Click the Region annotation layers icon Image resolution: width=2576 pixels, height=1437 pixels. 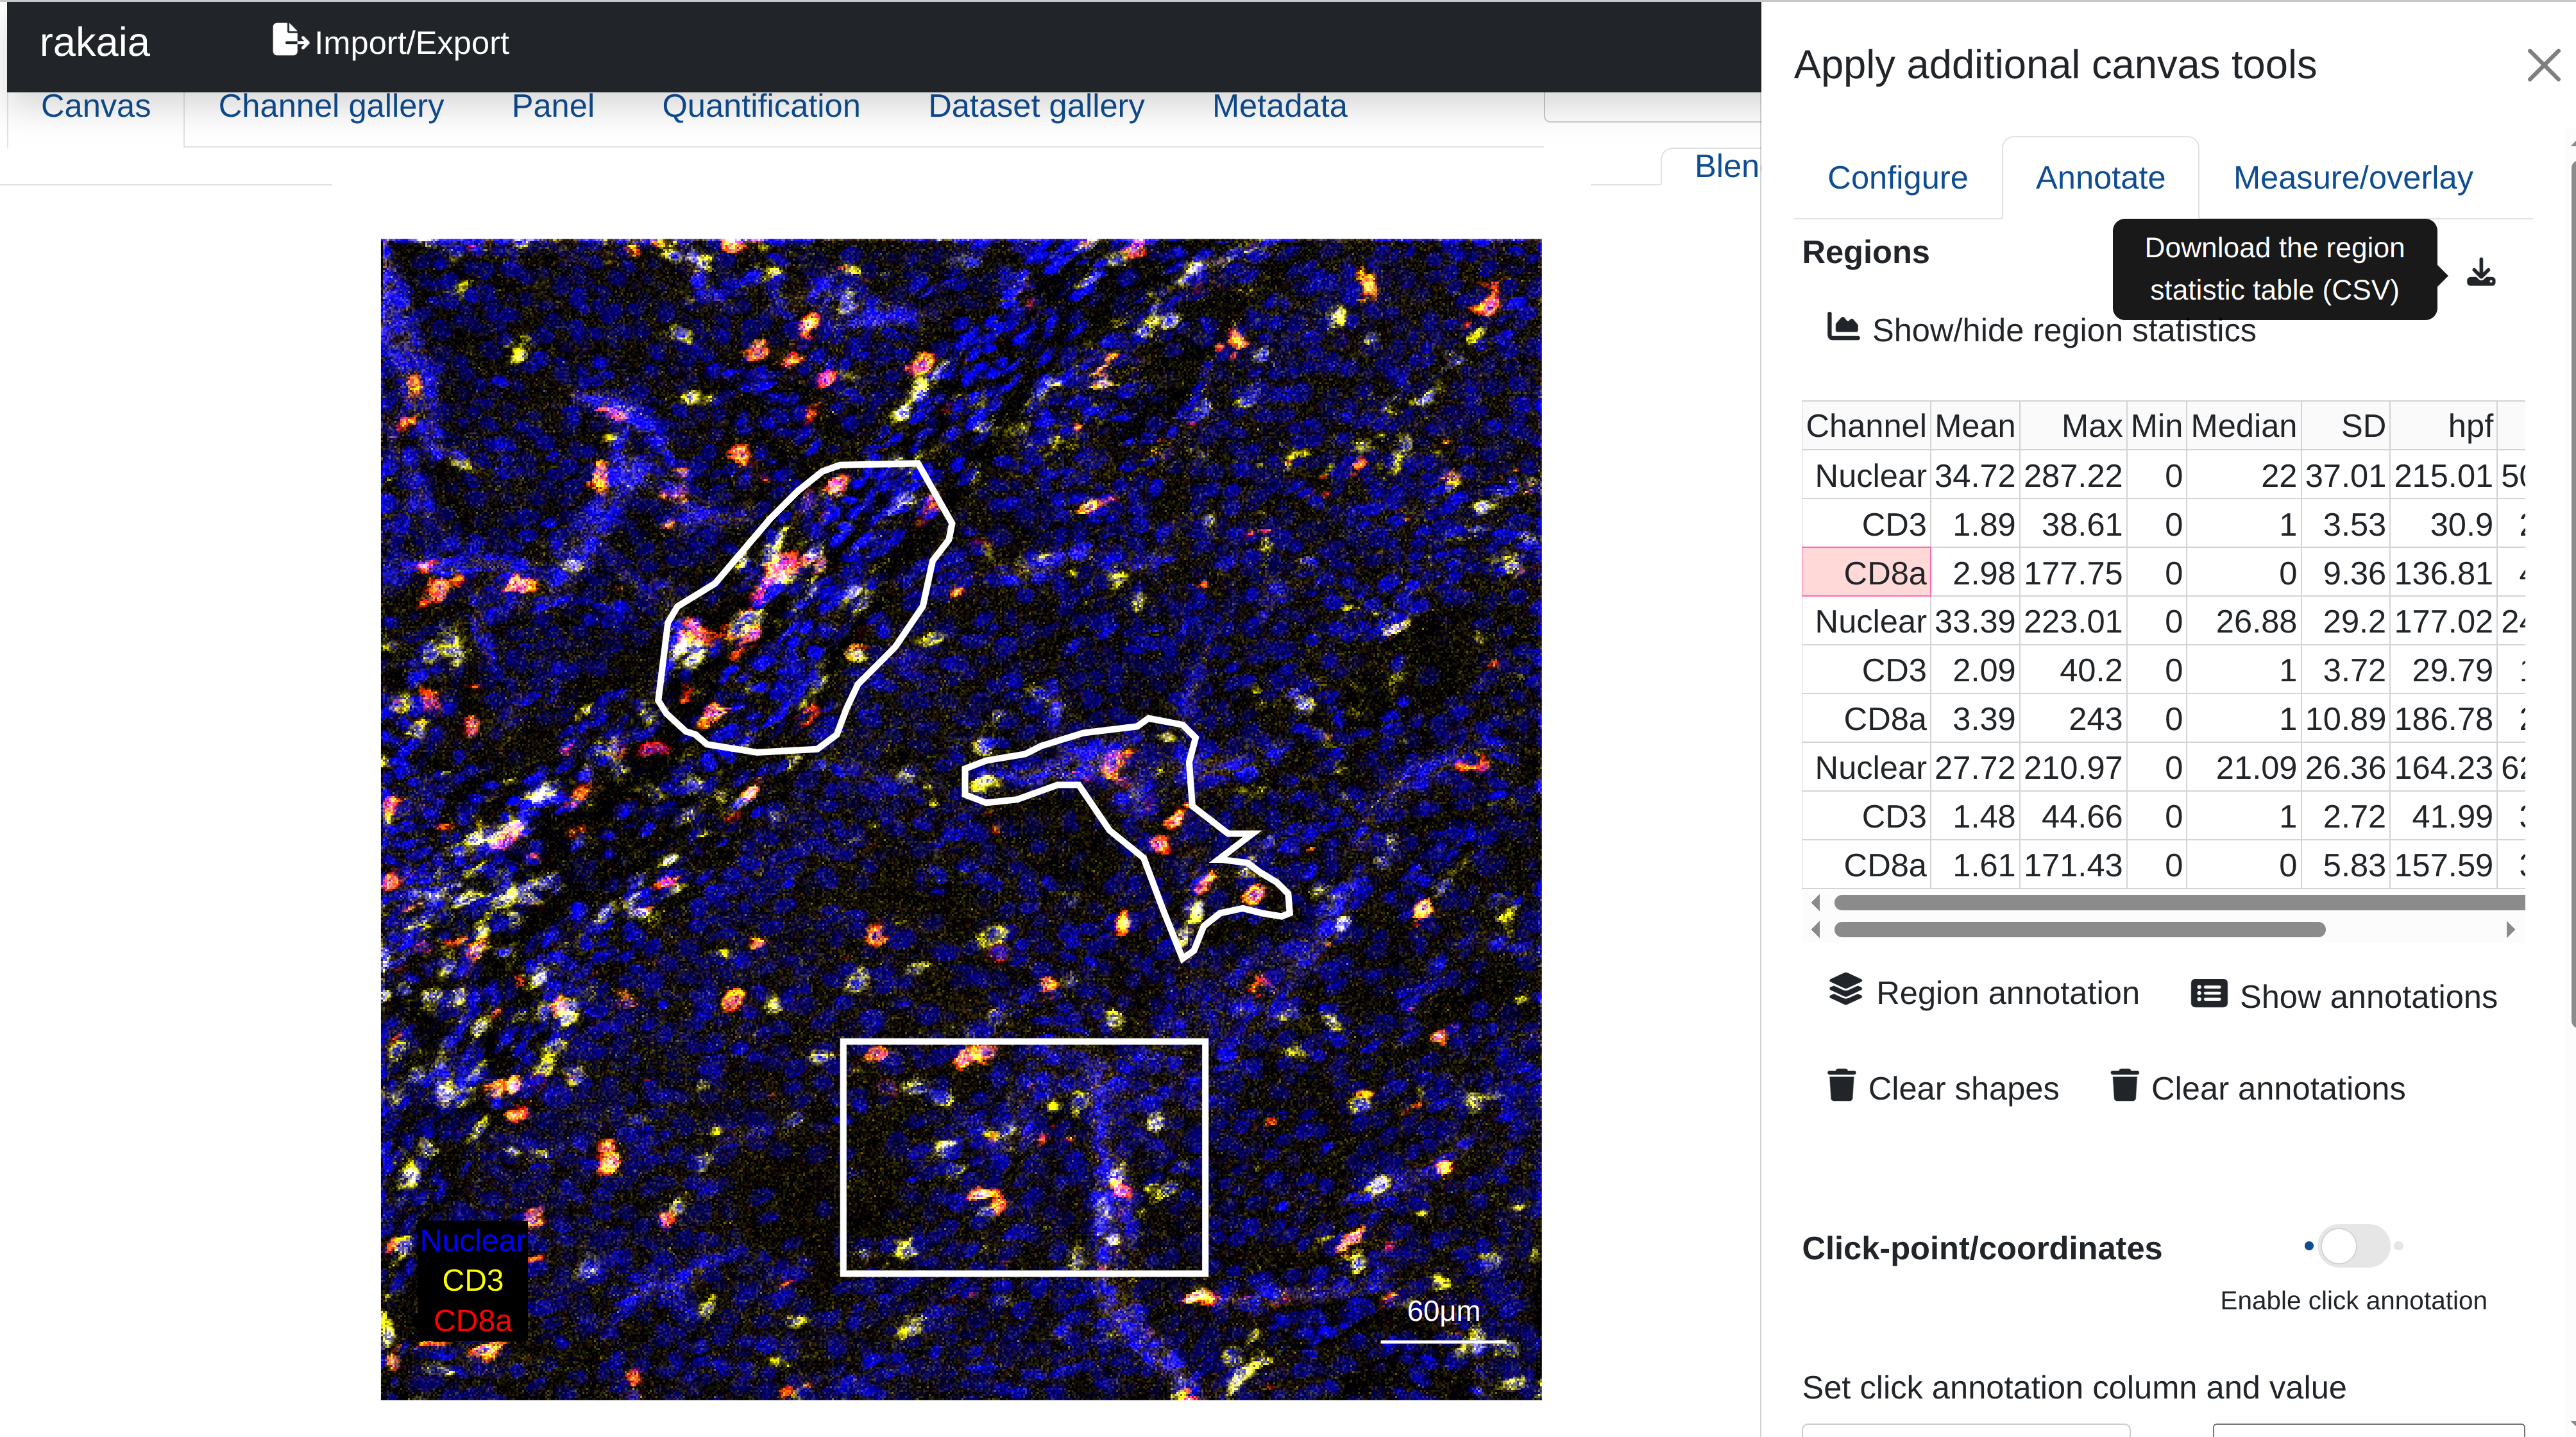pyautogui.click(x=1845, y=990)
